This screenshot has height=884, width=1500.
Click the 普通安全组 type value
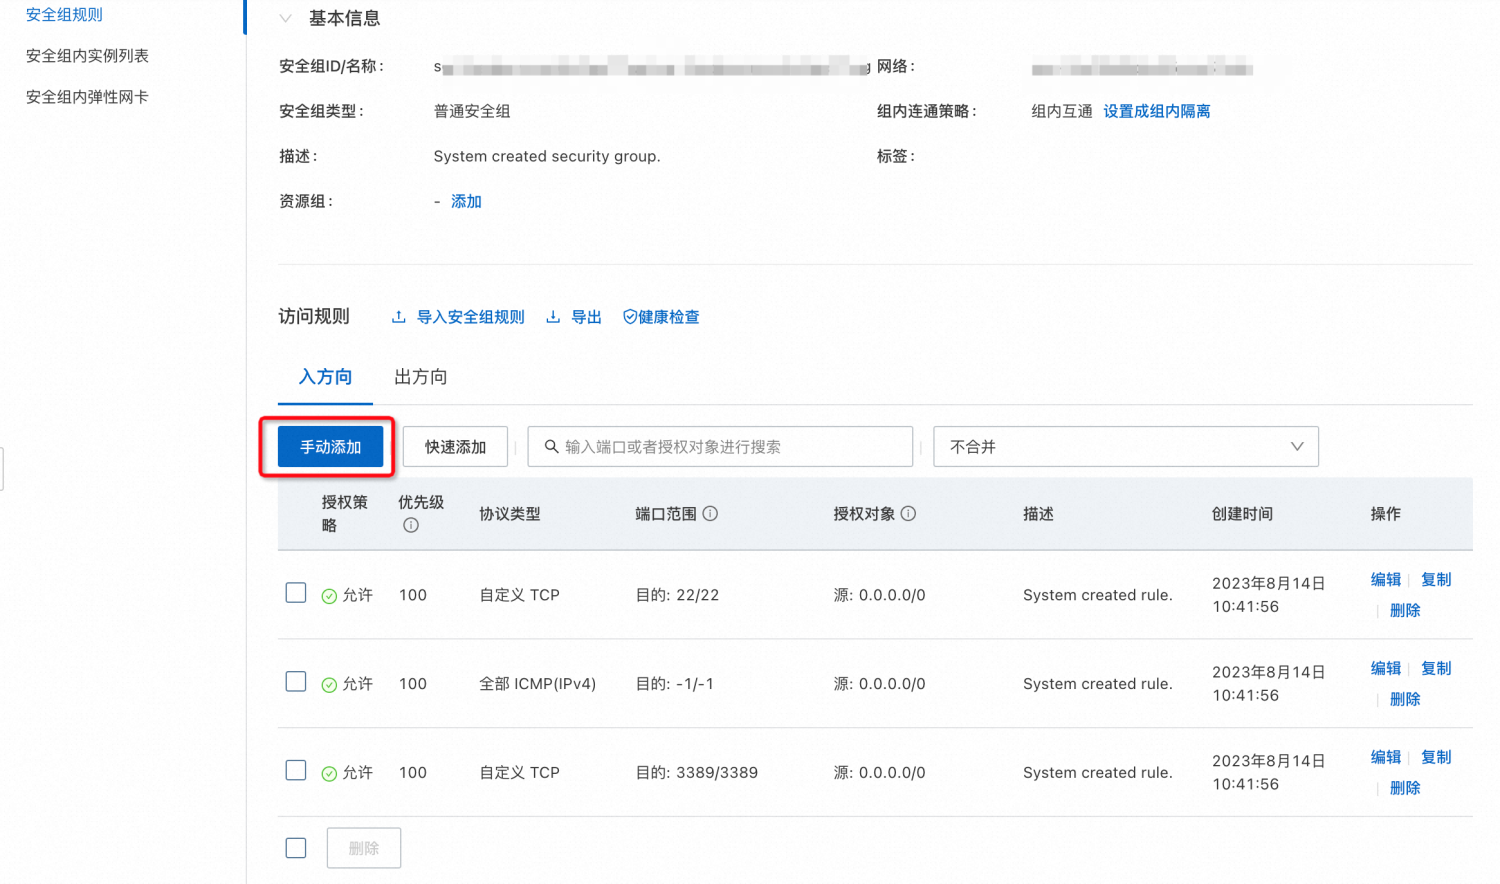[x=472, y=111]
